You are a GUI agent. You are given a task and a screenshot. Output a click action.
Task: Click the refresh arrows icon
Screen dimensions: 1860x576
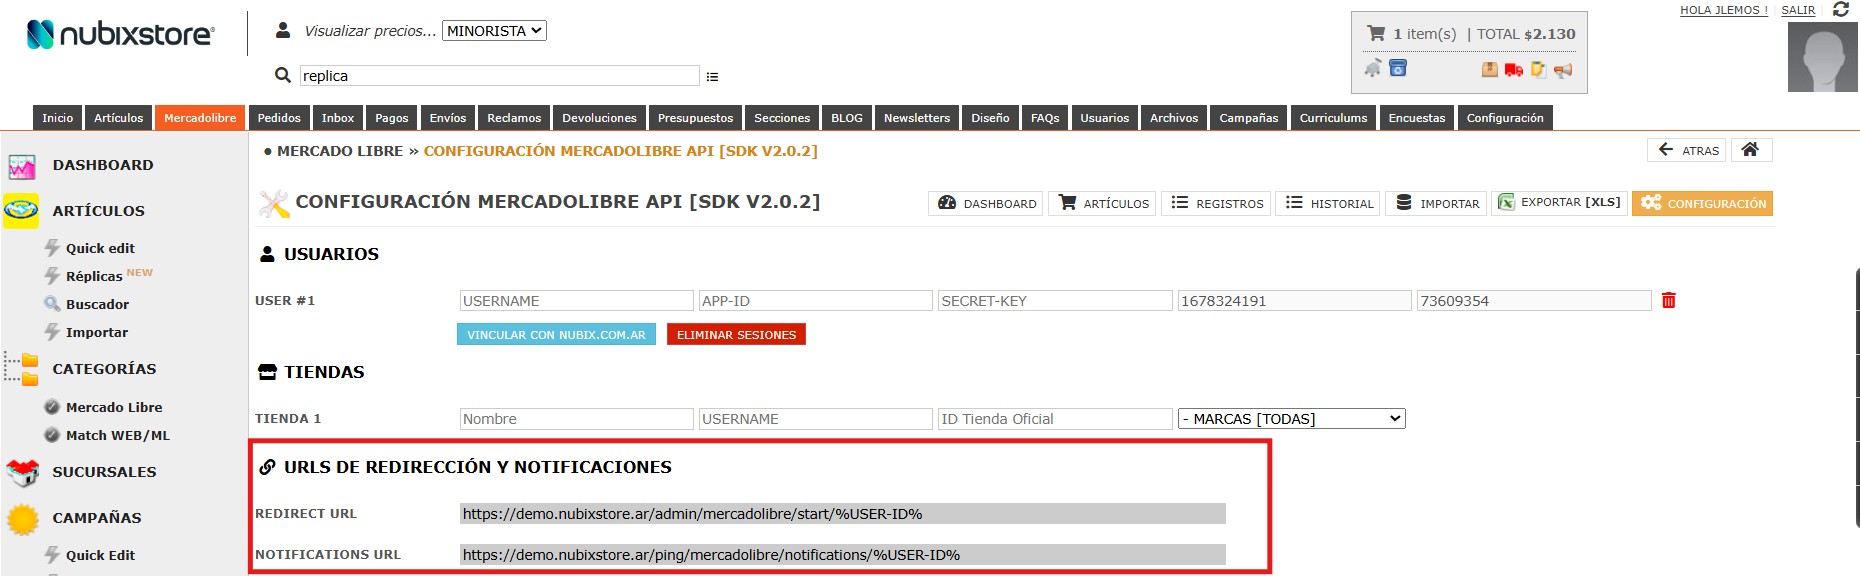click(1840, 9)
